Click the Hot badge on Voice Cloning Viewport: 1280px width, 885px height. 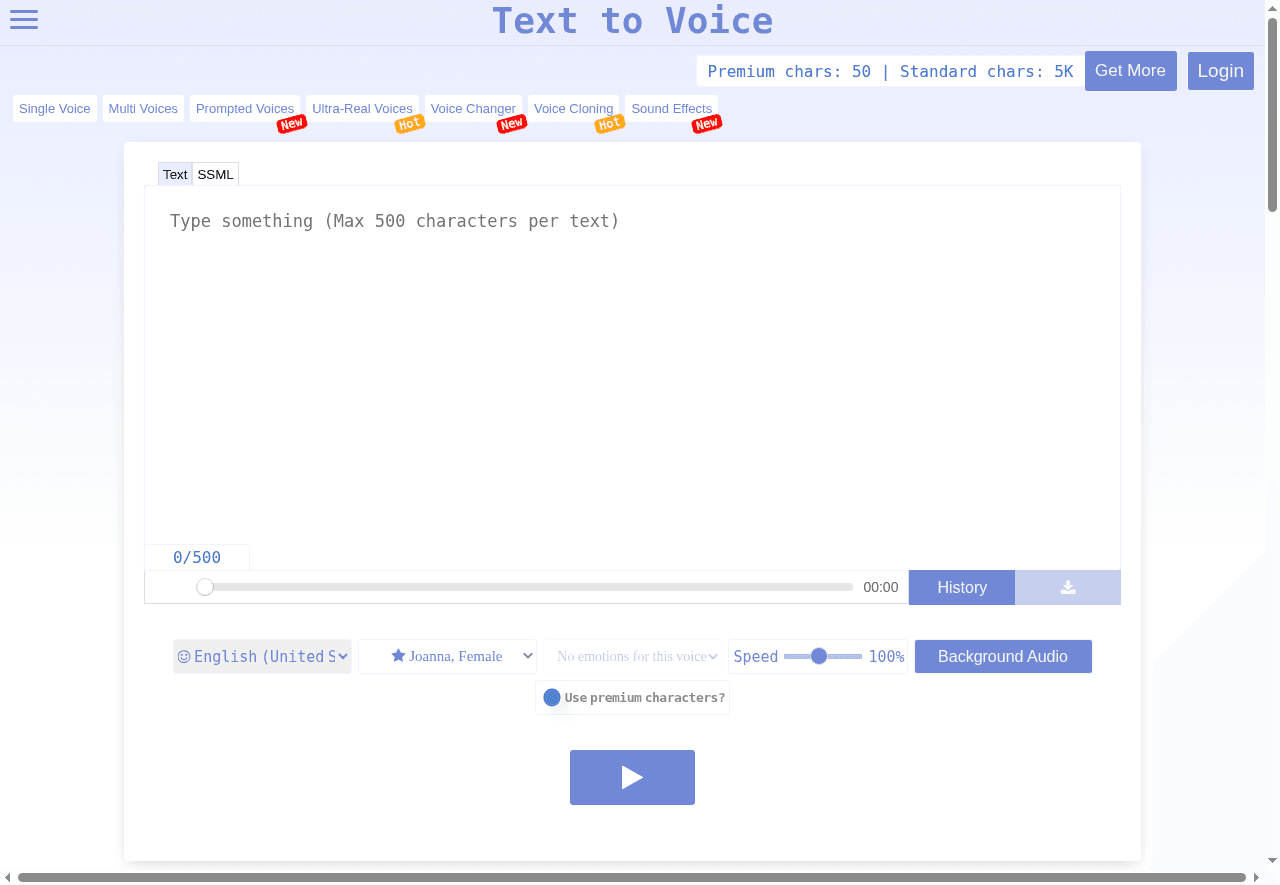pos(609,123)
